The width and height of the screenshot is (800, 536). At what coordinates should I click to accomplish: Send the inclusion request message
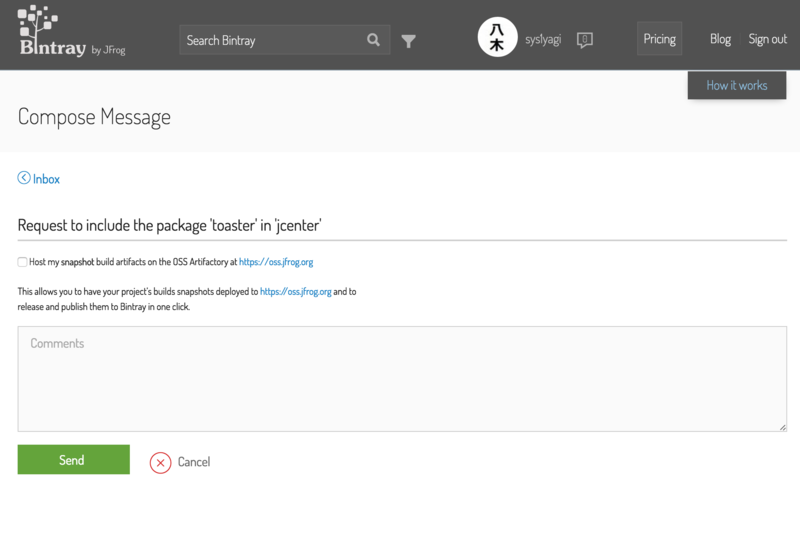[73, 460]
